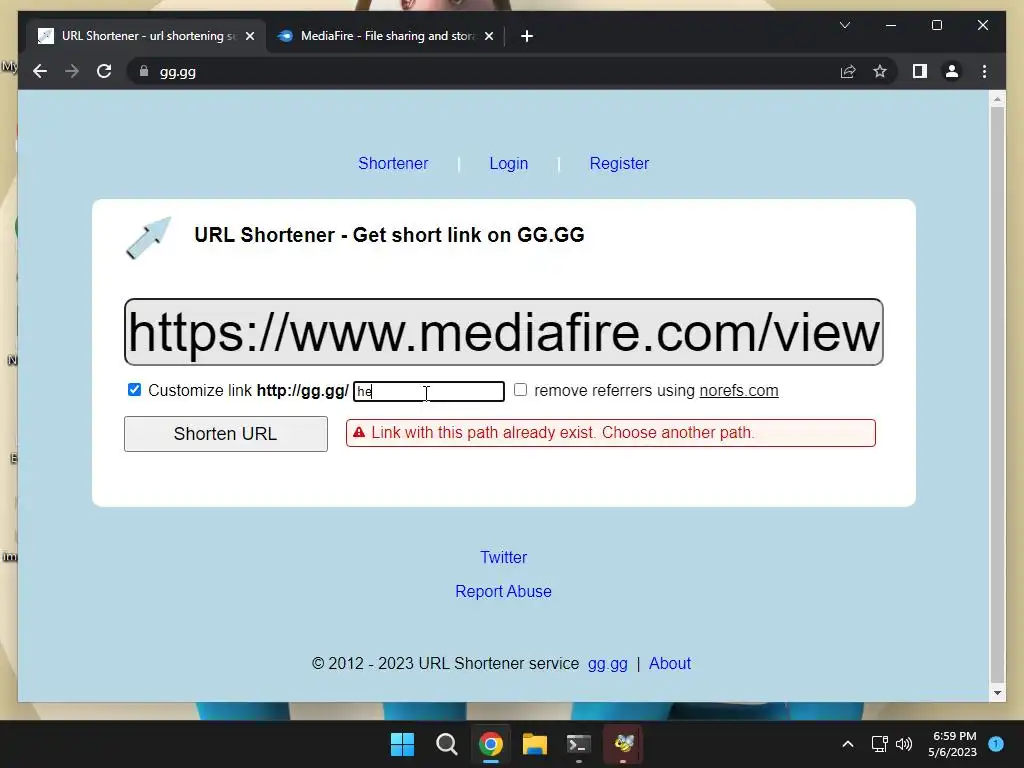
Task: Open the Register link
Action: (619, 163)
